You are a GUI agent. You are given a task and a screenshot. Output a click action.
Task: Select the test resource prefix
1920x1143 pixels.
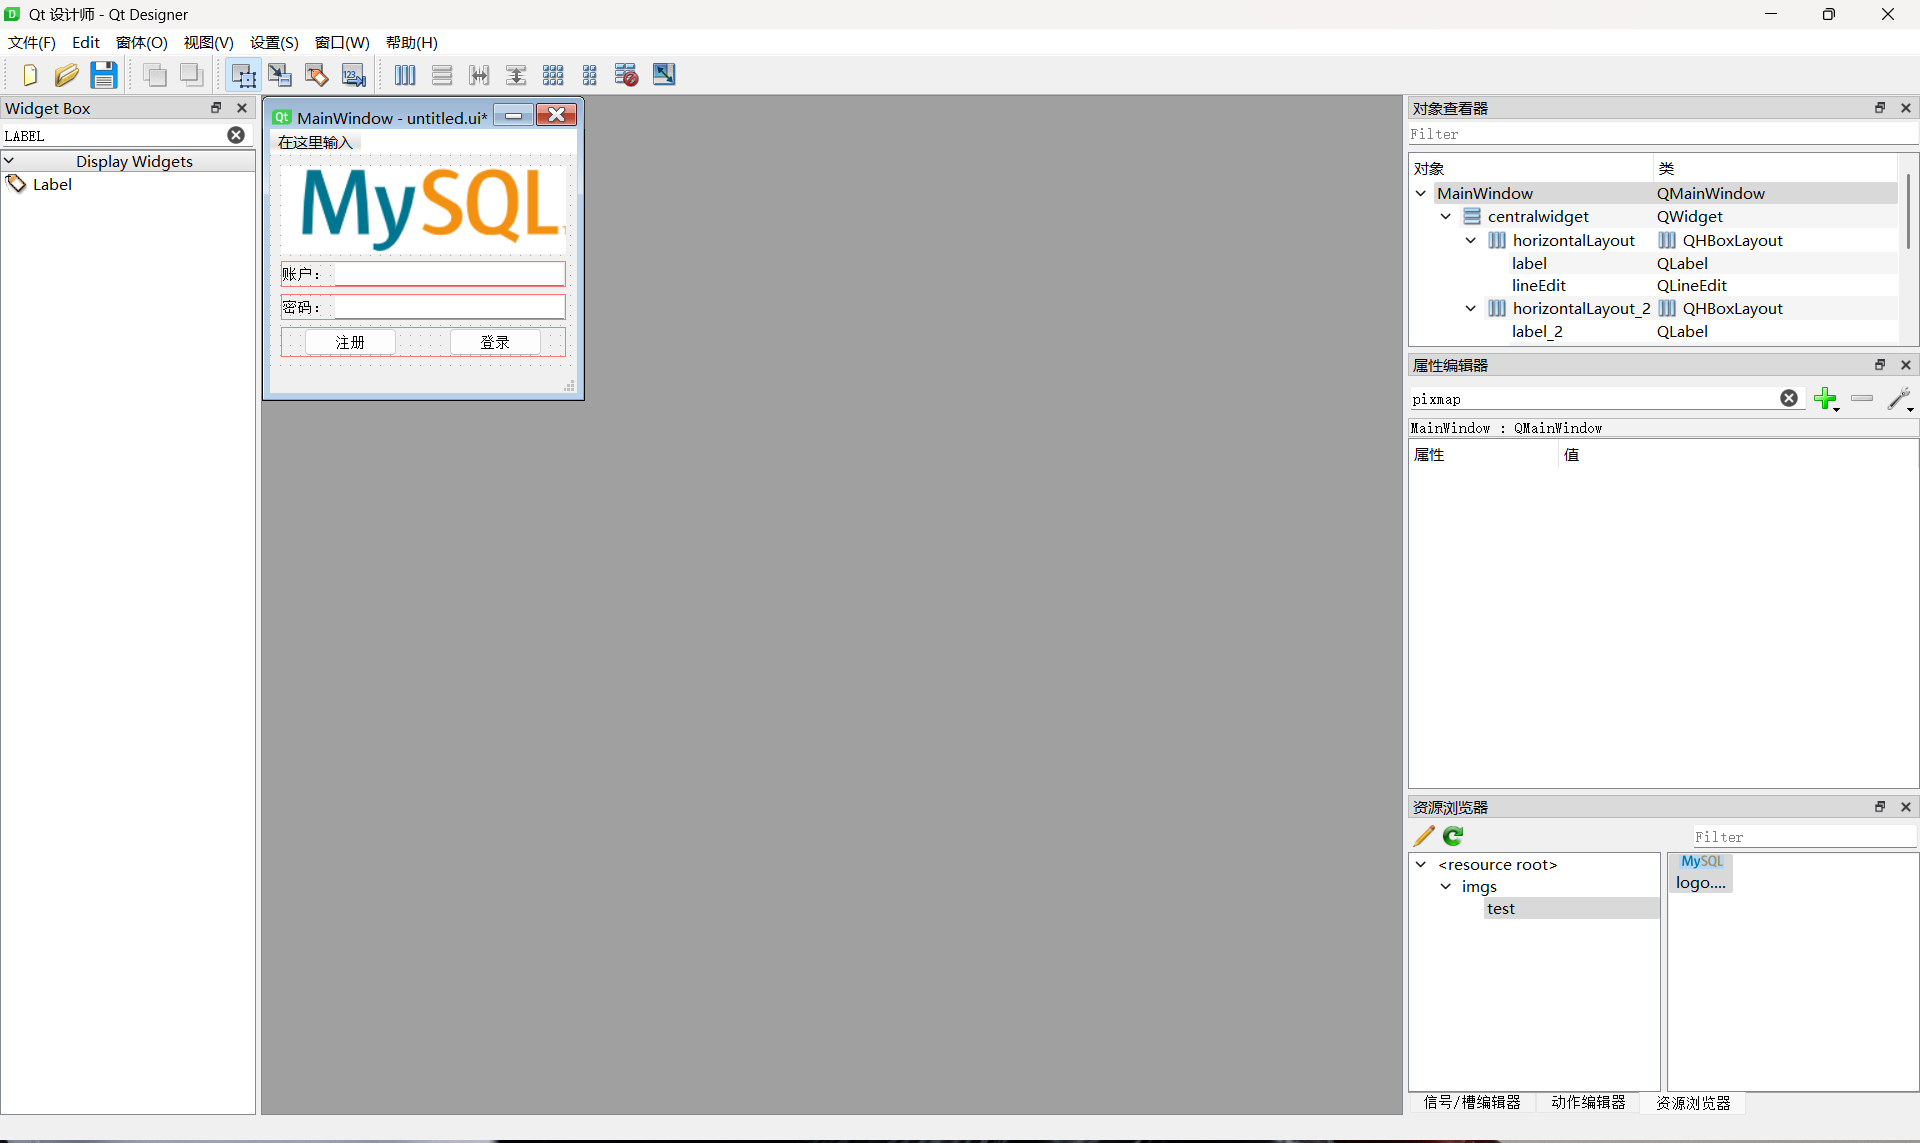tap(1501, 908)
